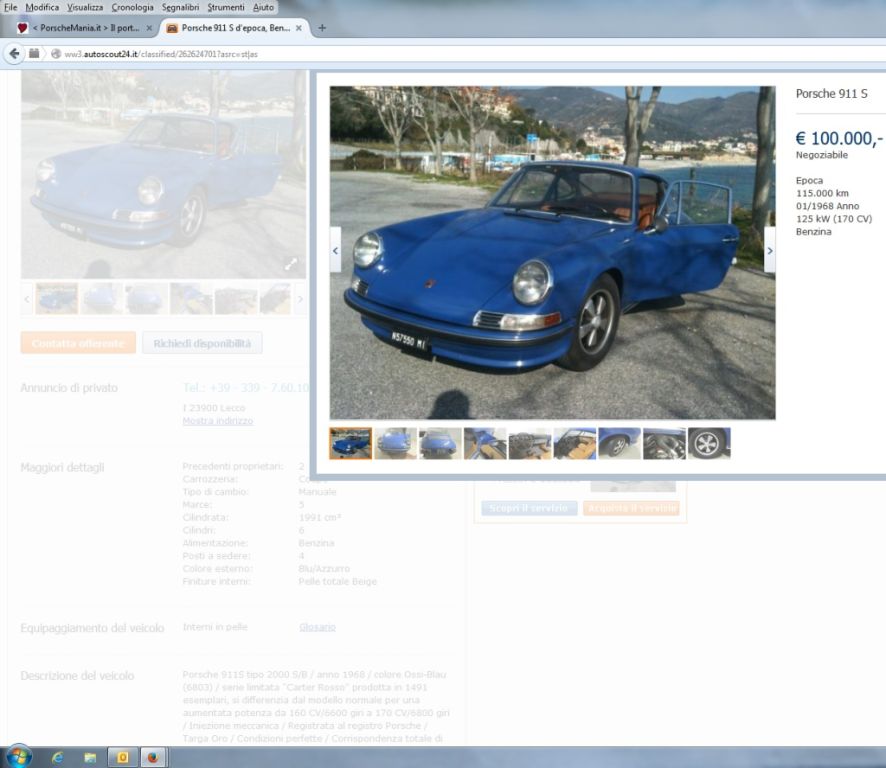Go to previous thumbnails in the listing gallery strip
This screenshot has height=768, width=886.
(x=27, y=298)
